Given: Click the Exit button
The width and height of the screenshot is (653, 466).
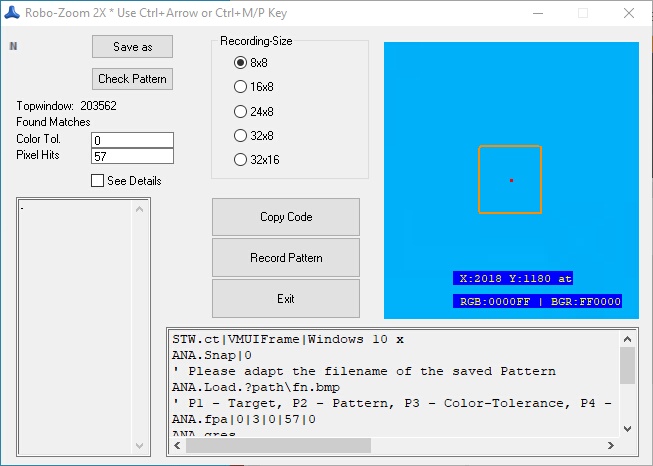Looking at the screenshot, I should [x=286, y=299].
